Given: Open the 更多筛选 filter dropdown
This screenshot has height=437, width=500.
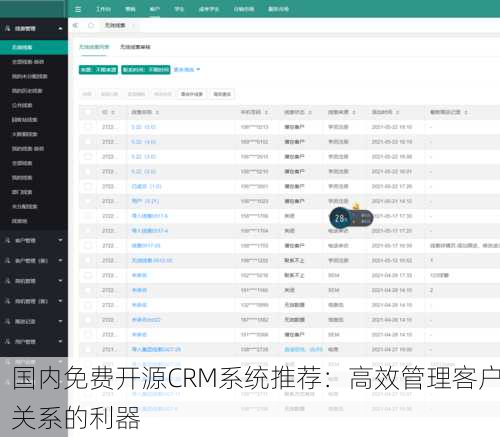Looking at the screenshot, I should (x=187, y=70).
